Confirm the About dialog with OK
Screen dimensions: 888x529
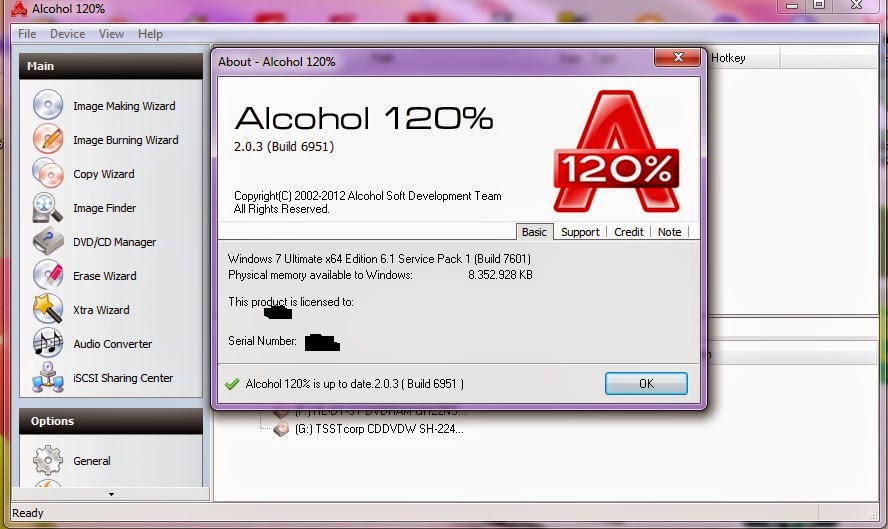coord(646,383)
